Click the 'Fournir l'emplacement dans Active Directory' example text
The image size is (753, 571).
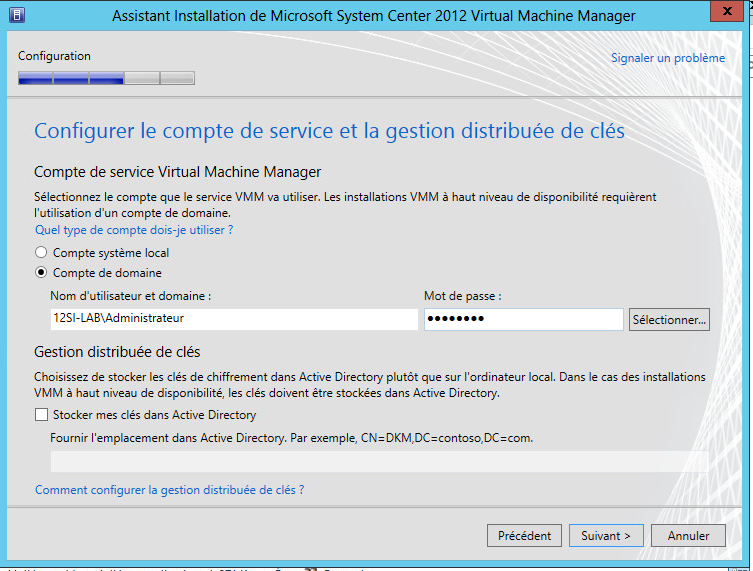[291, 438]
